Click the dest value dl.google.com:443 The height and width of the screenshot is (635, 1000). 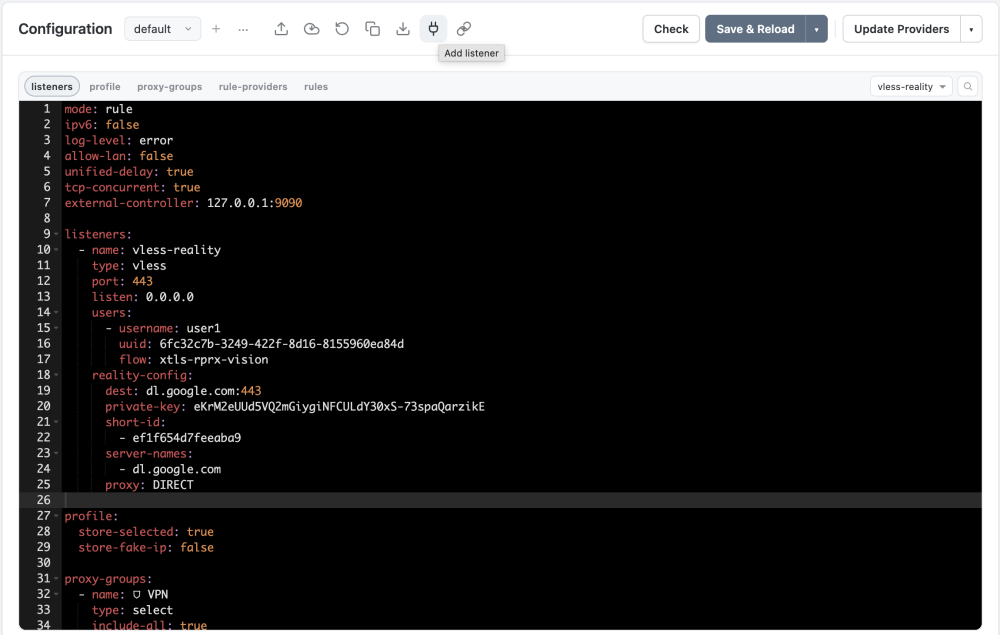[203, 391]
